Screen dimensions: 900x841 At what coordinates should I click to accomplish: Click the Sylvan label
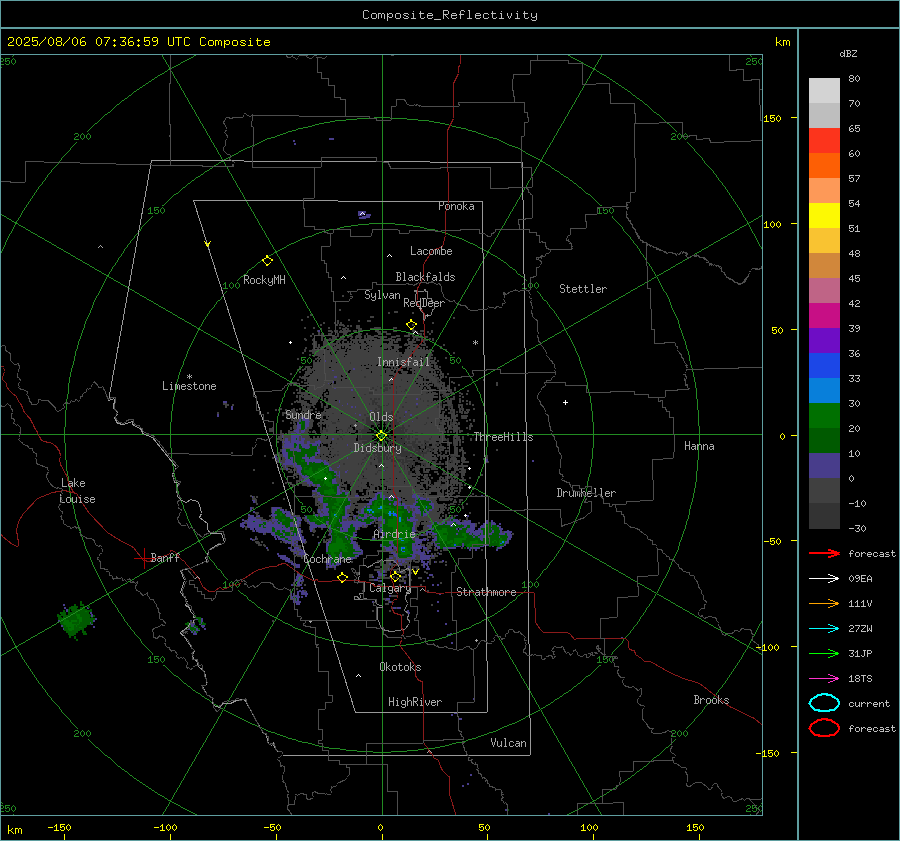click(382, 295)
